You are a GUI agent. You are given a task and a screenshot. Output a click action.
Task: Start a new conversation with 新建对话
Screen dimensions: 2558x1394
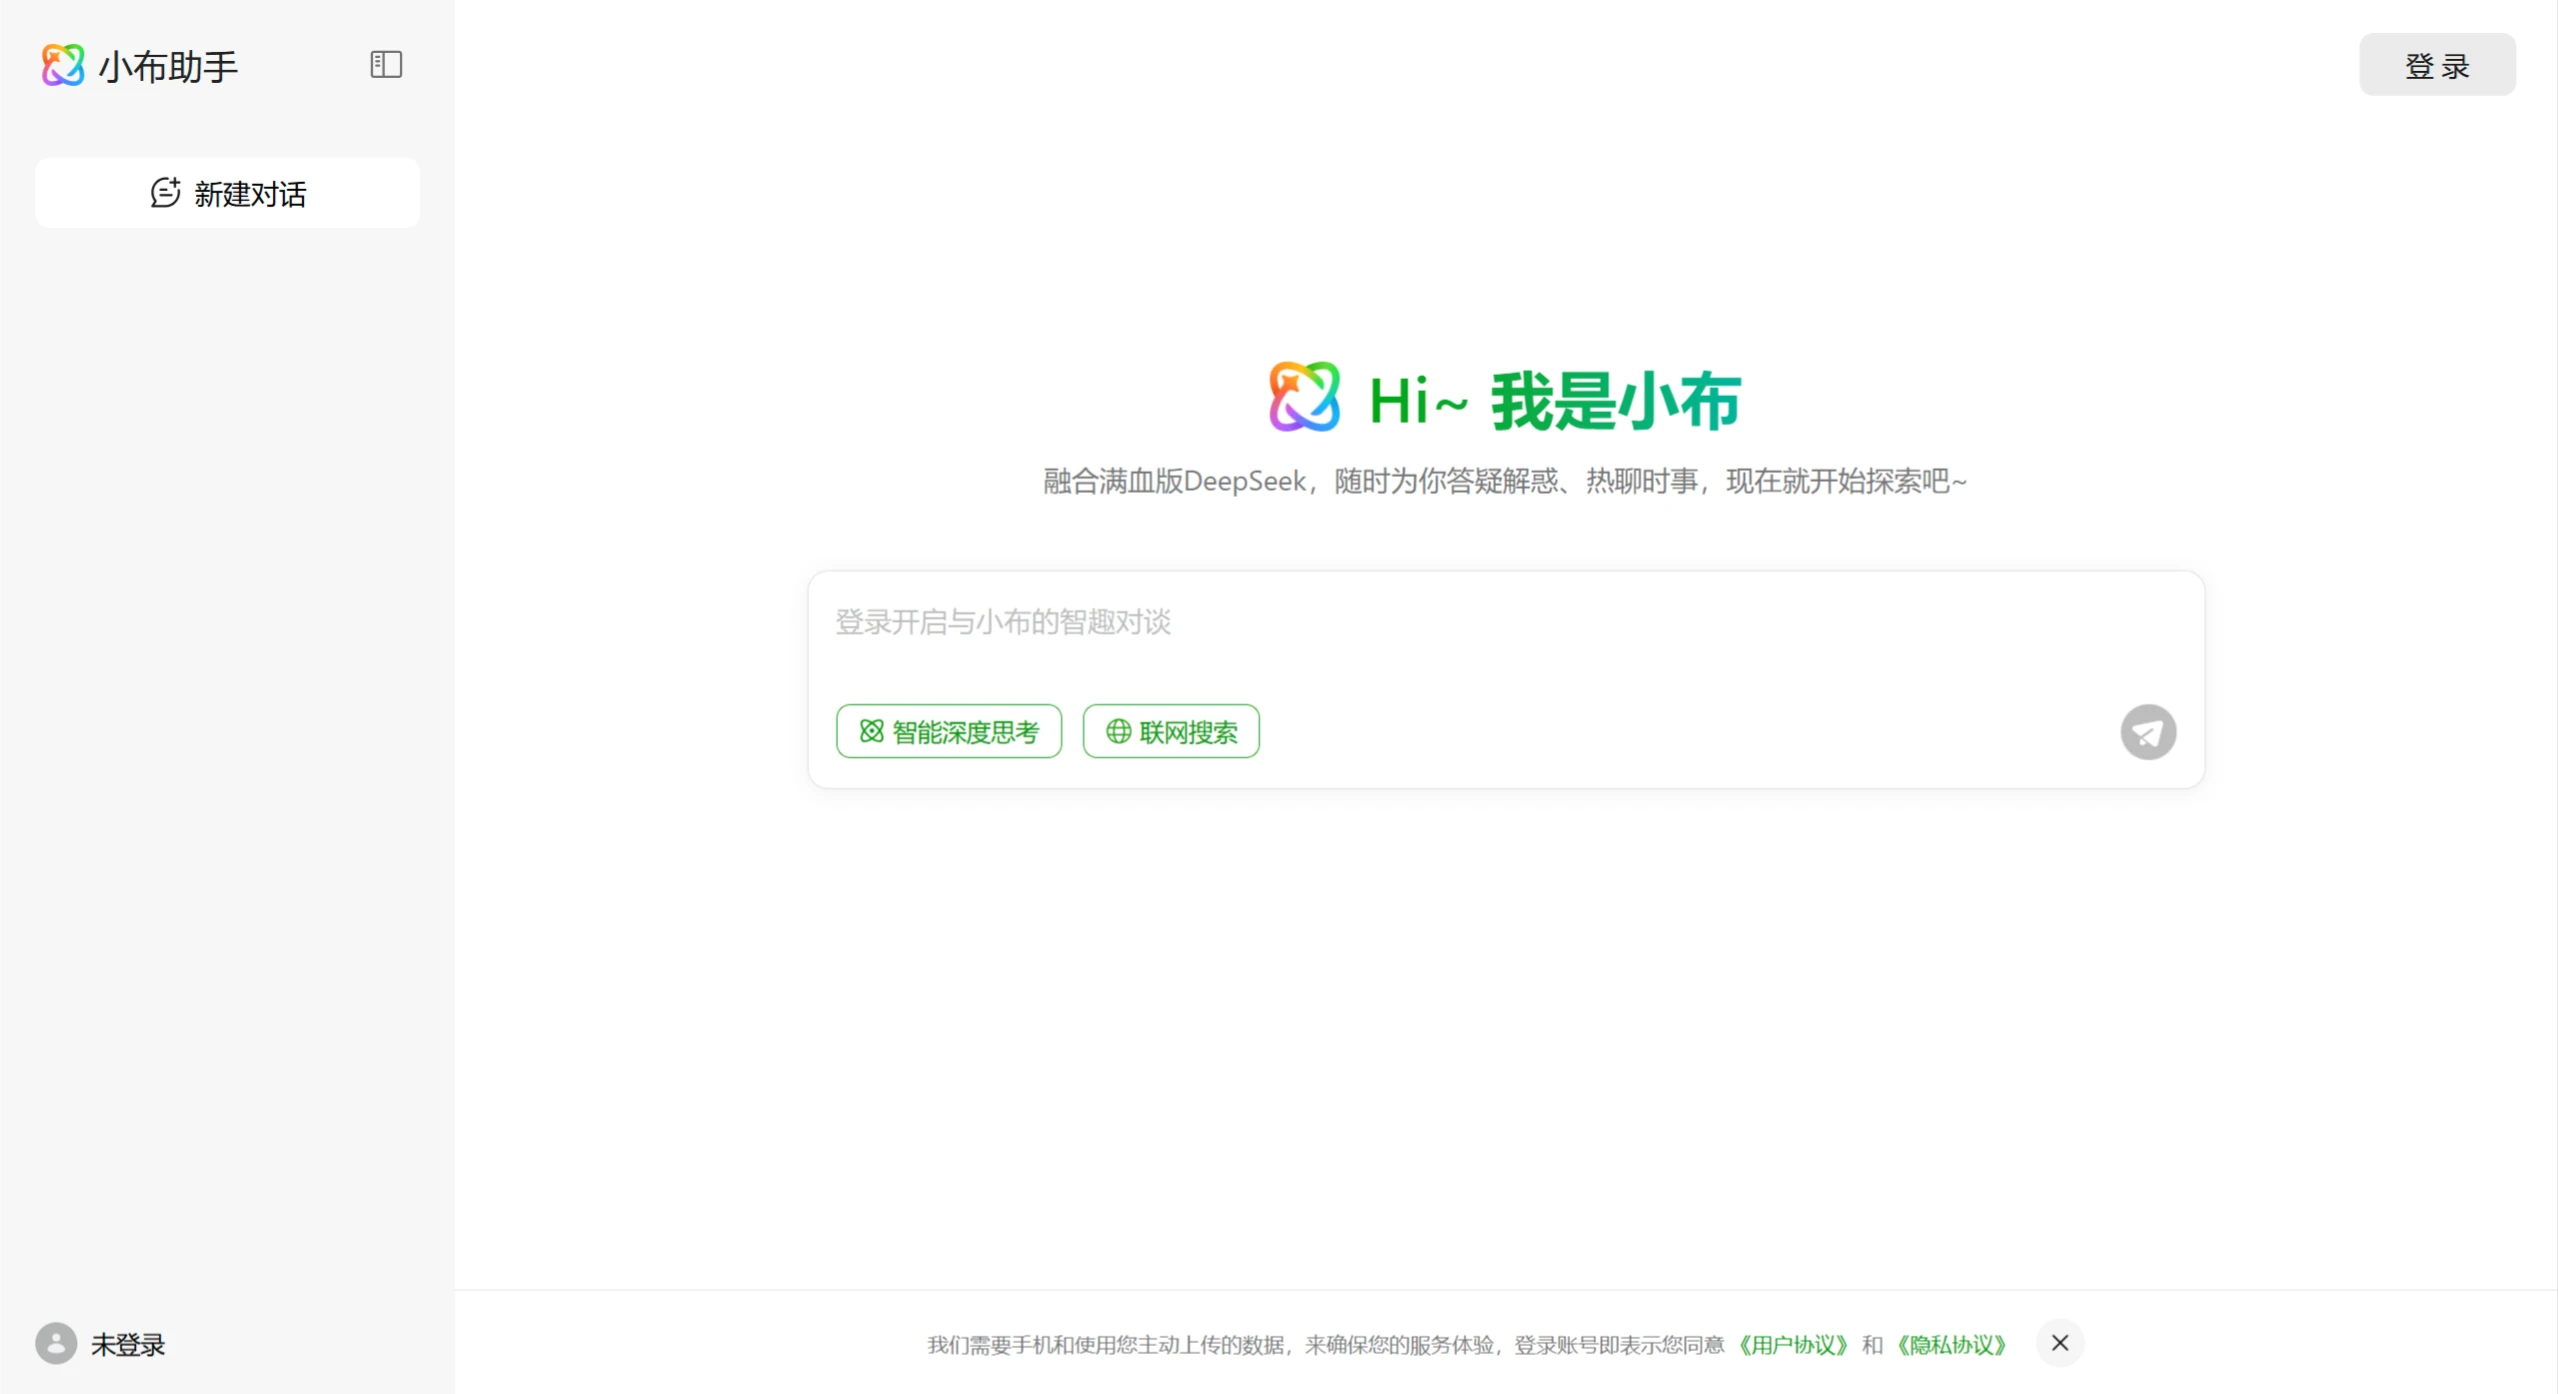(226, 192)
